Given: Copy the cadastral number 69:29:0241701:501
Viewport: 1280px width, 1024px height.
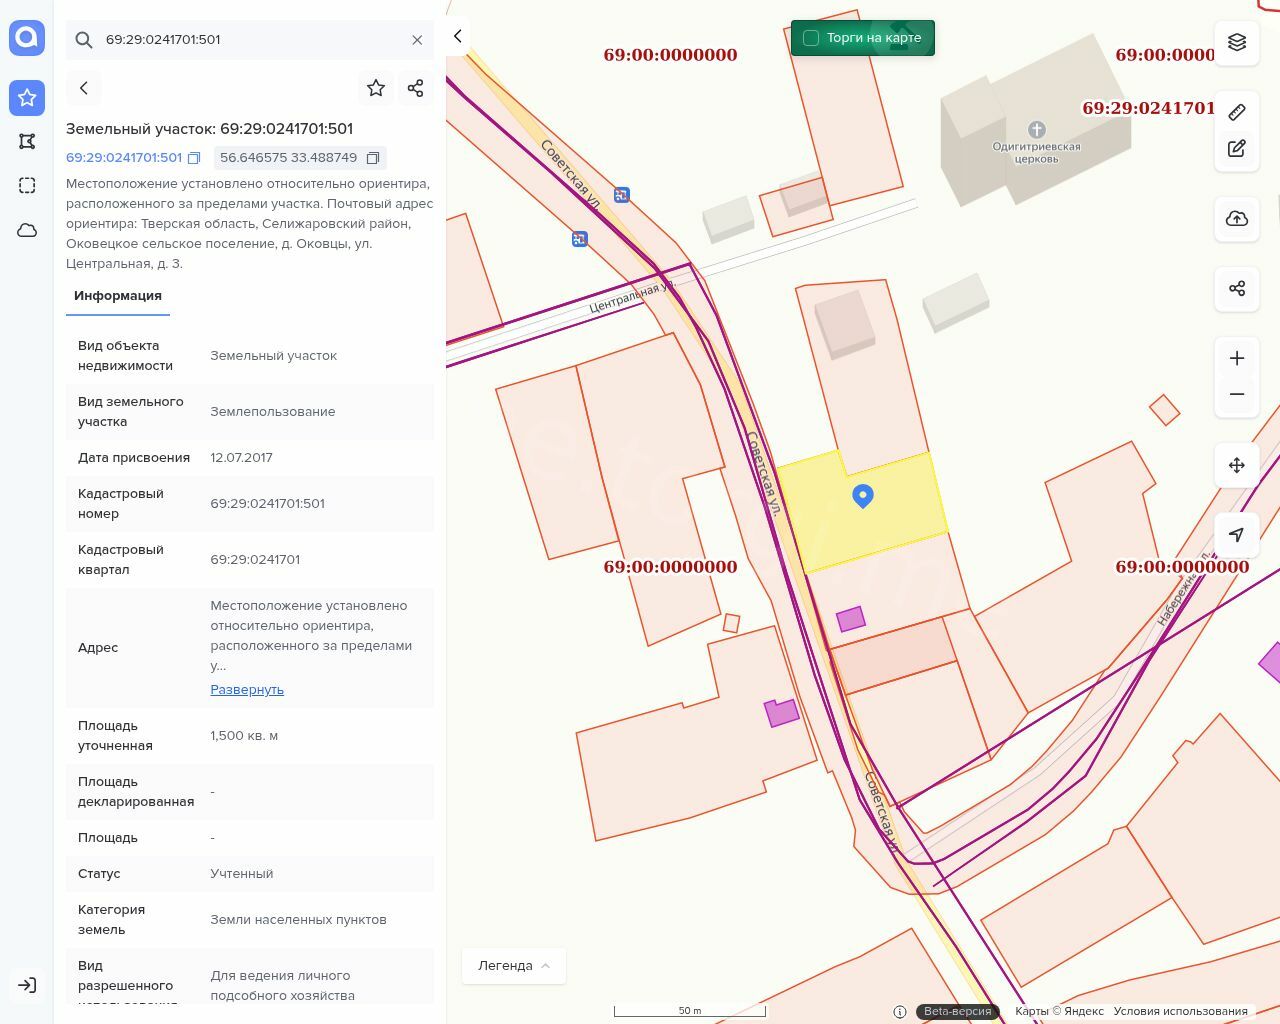Looking at the screenshot, I should 195,158.
